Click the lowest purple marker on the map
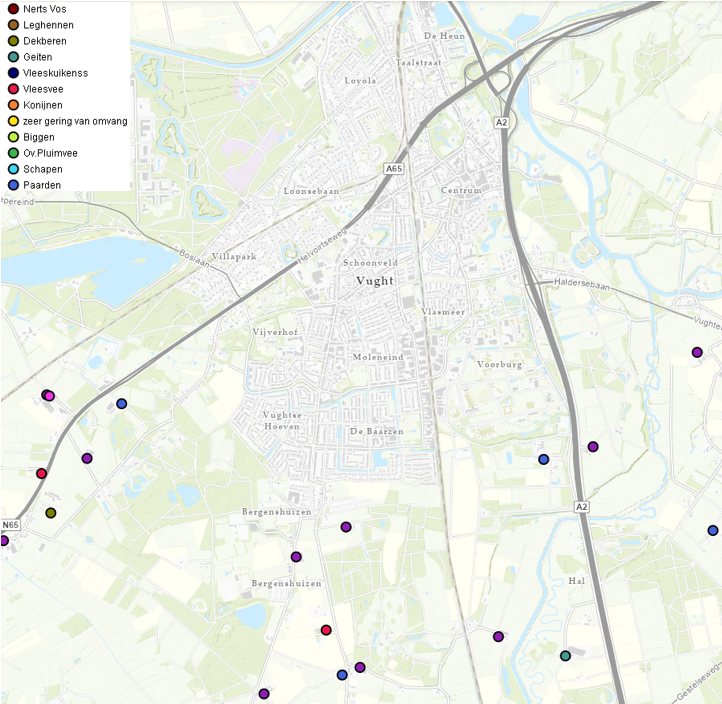 [x=264, y=693]
